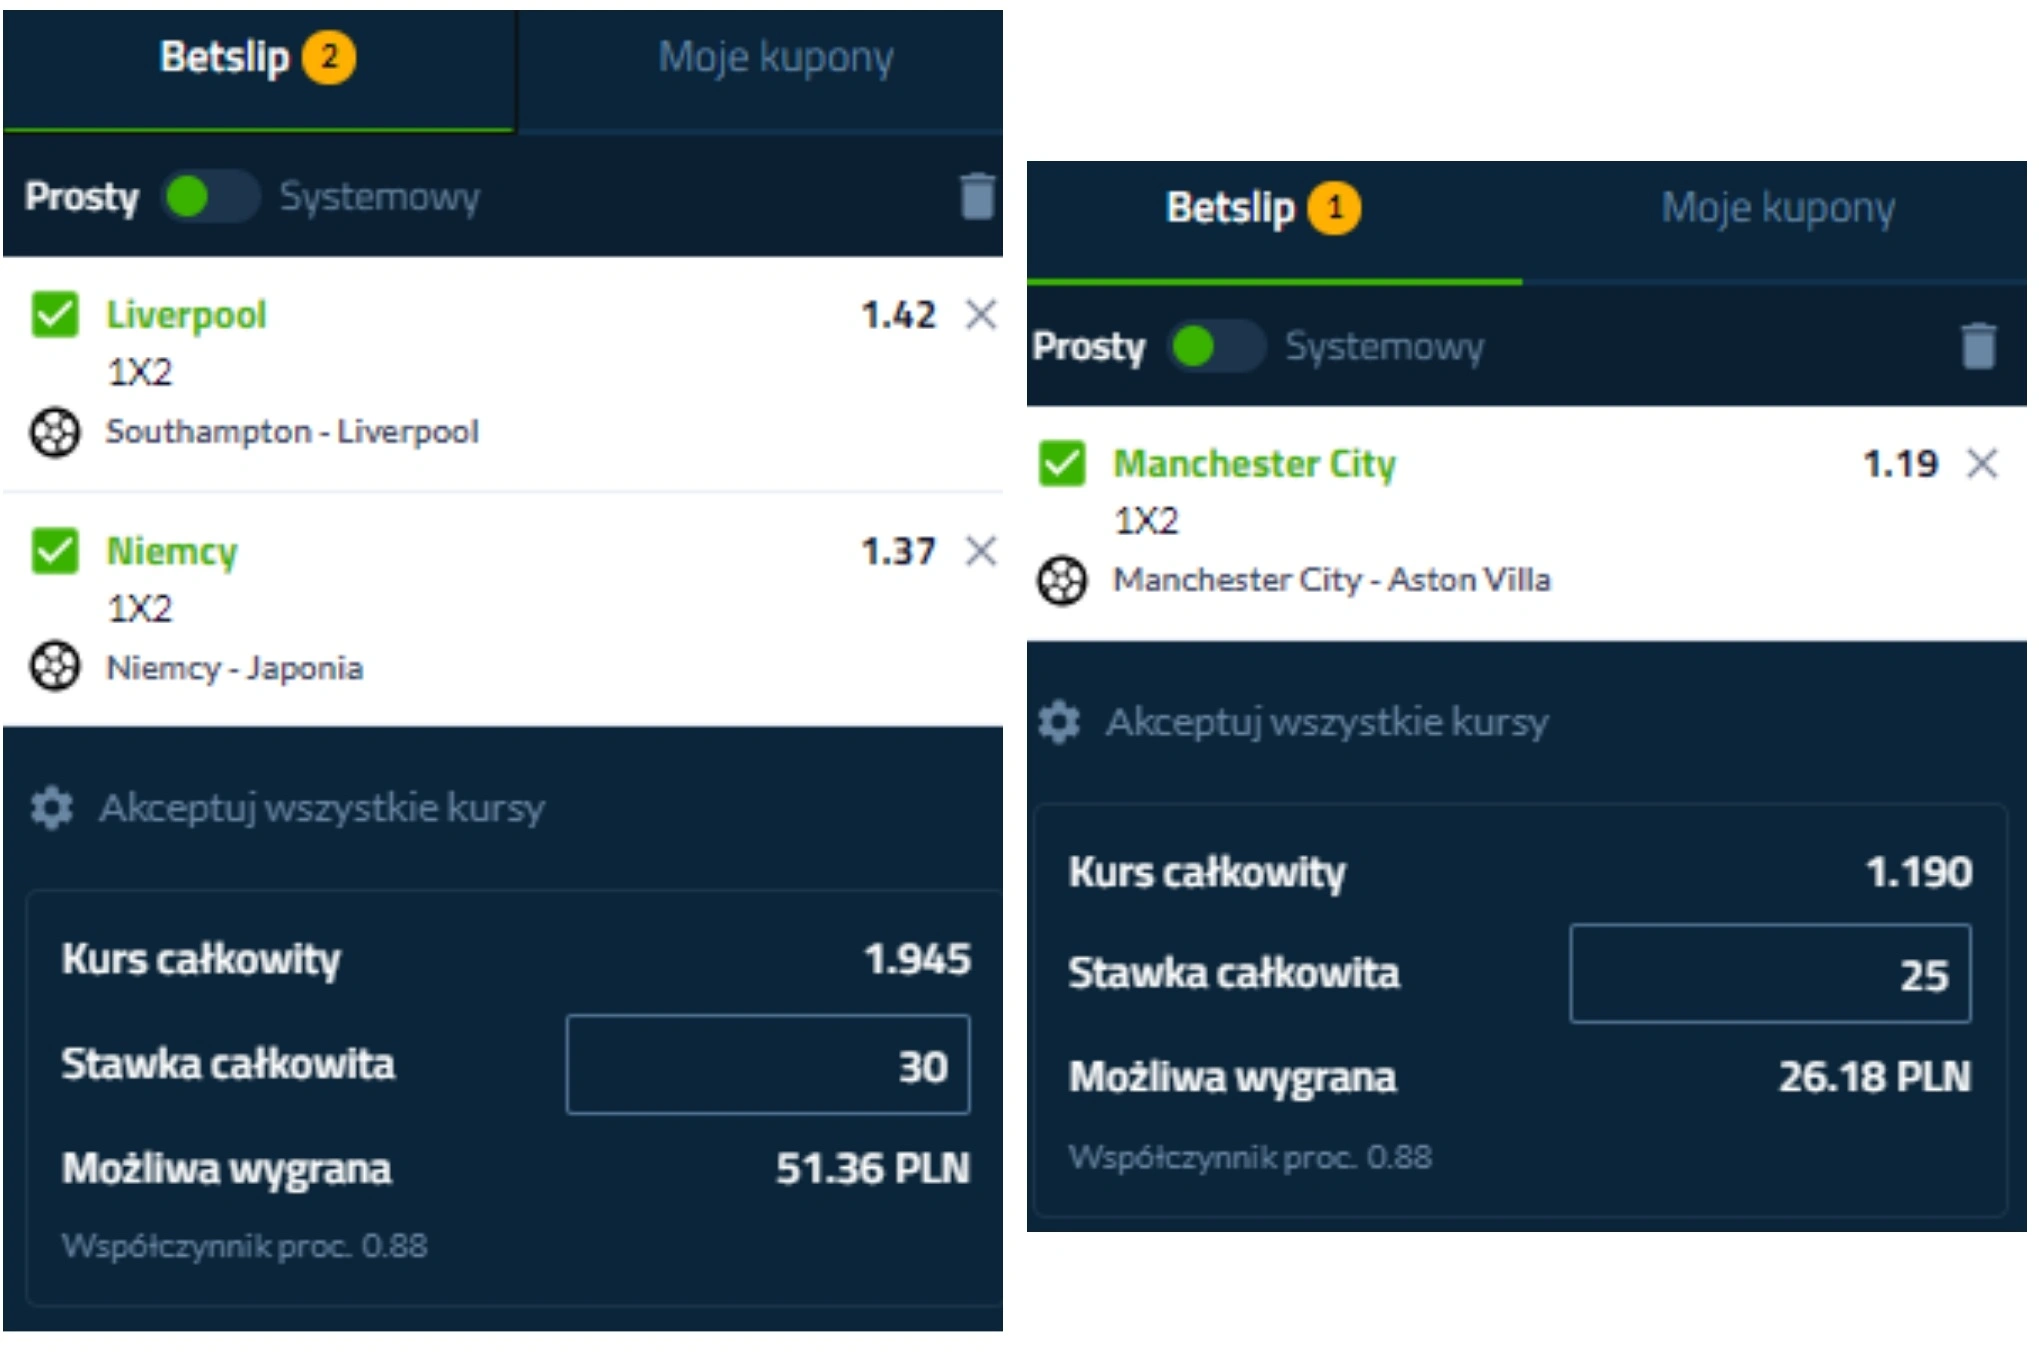Click trash icon in Manchester City betslip
The width and height of the screenshot is (2039, 1361).
(1978, 346)
